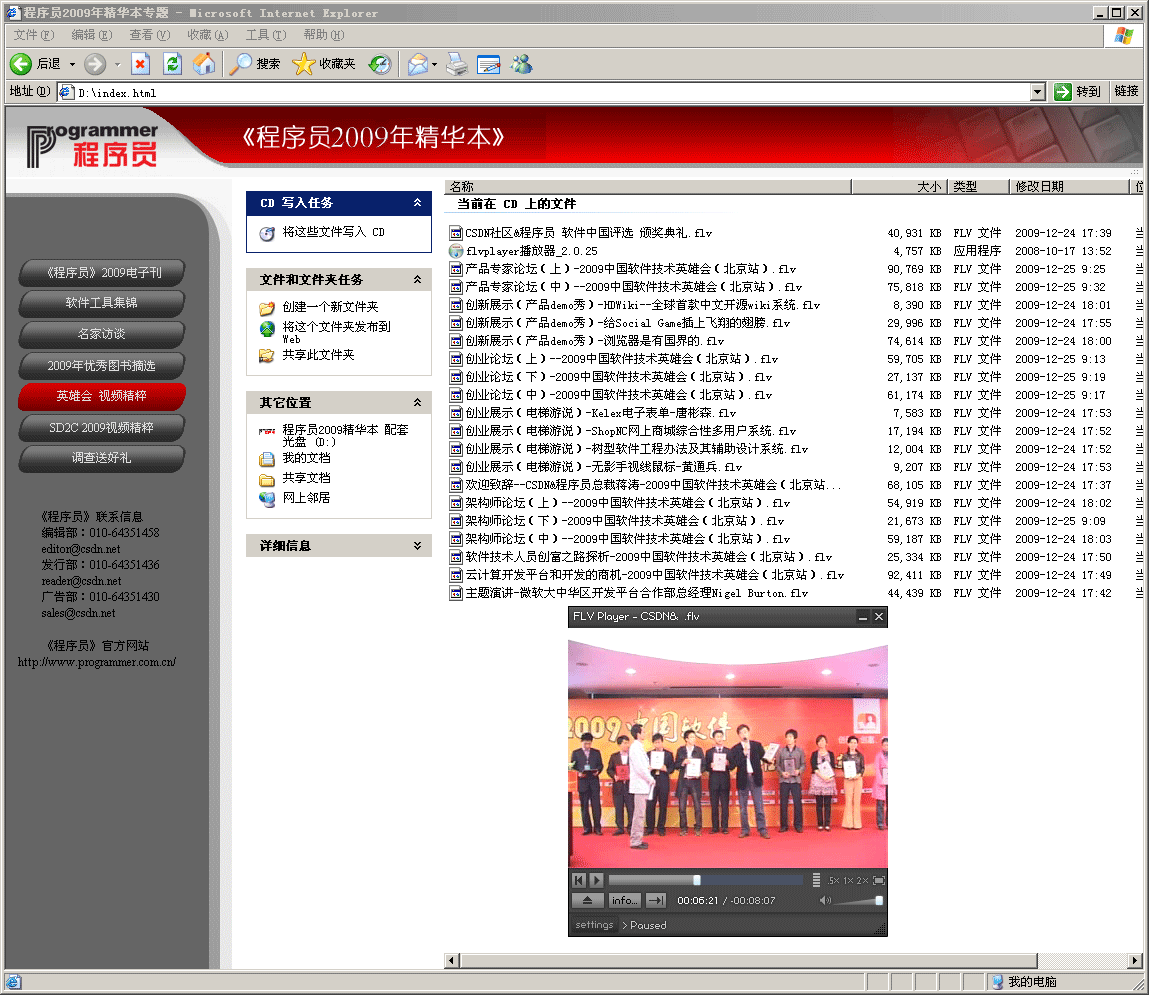Click 创建一个新文件夹 link
Image resolution: width=1149 pixels, height=995 pixels.
(x=330, y=307)
